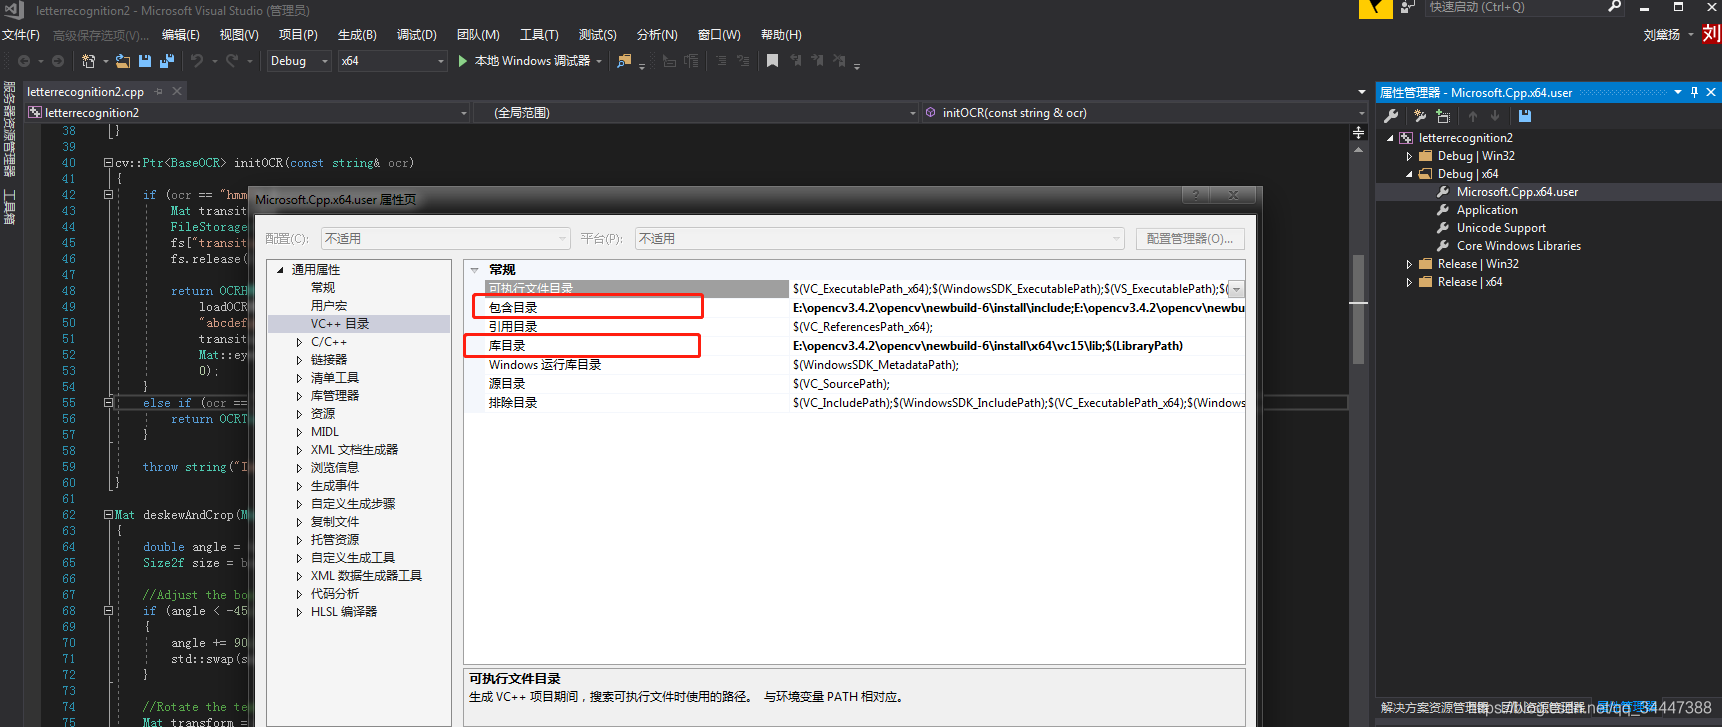Click the 配置管理器(O)... button
Viewport: 1722px width, 727px height.
[x=1190, y=239]
